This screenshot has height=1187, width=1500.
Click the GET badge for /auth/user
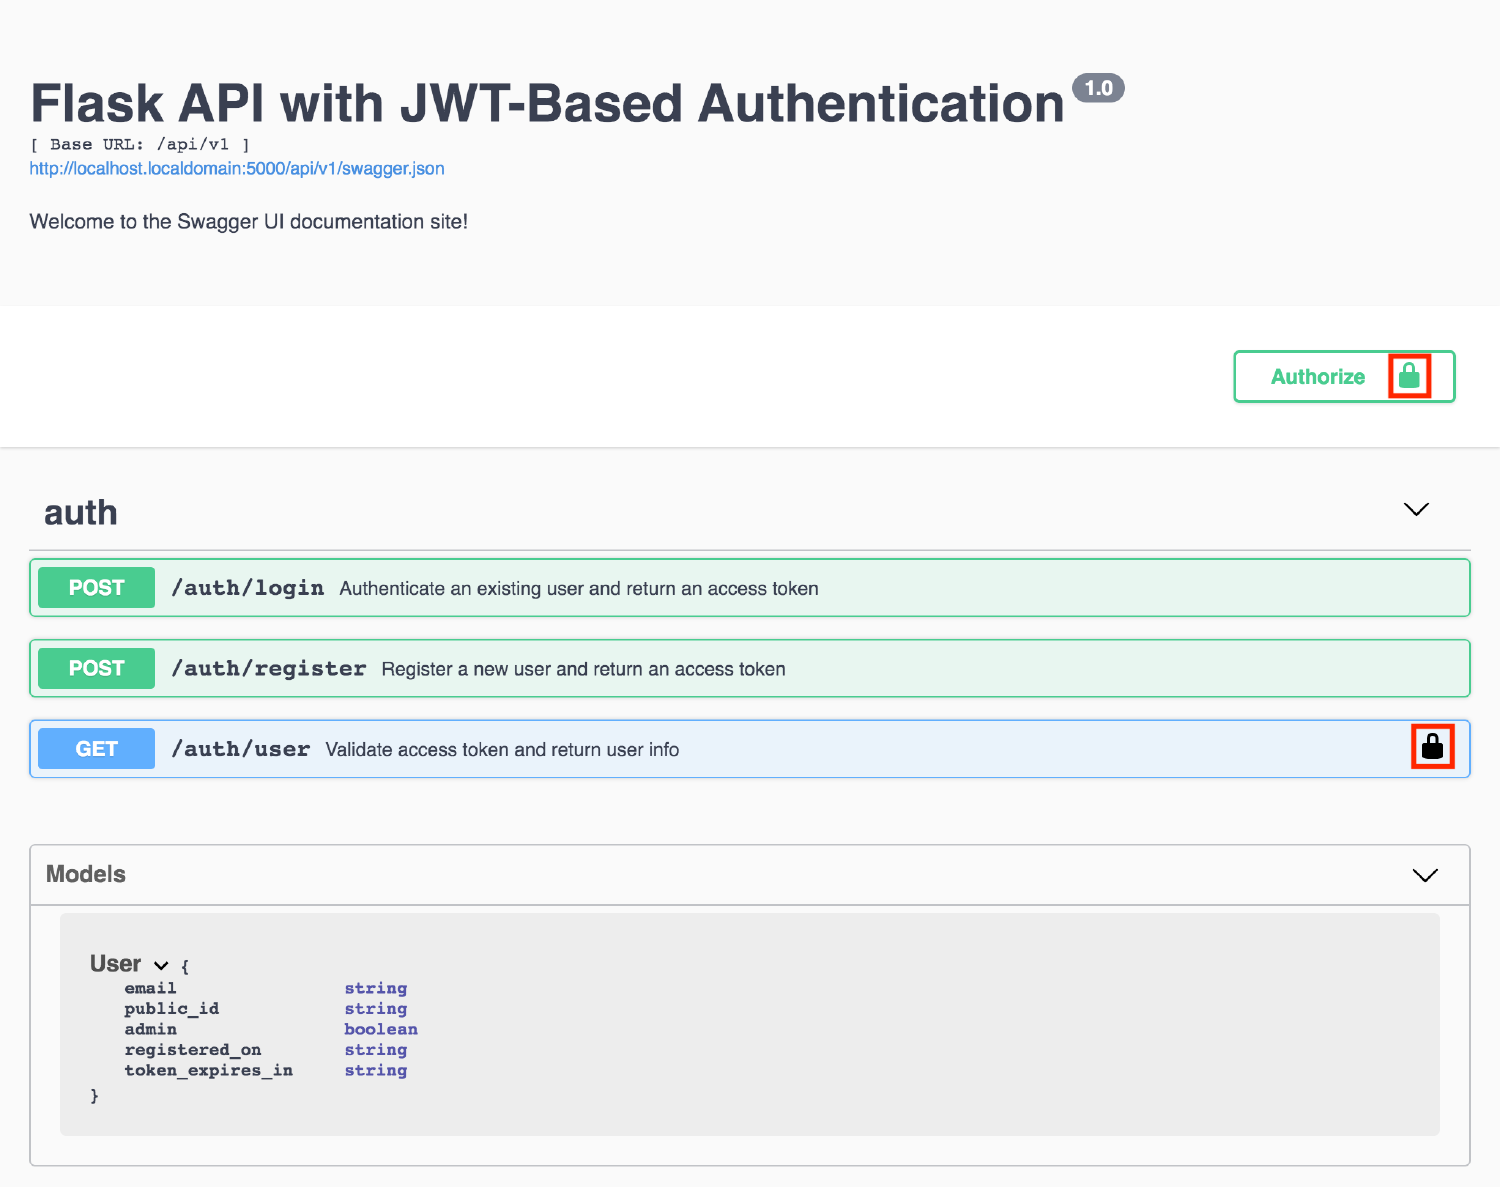pyautogui.click(x=96, y=749)
